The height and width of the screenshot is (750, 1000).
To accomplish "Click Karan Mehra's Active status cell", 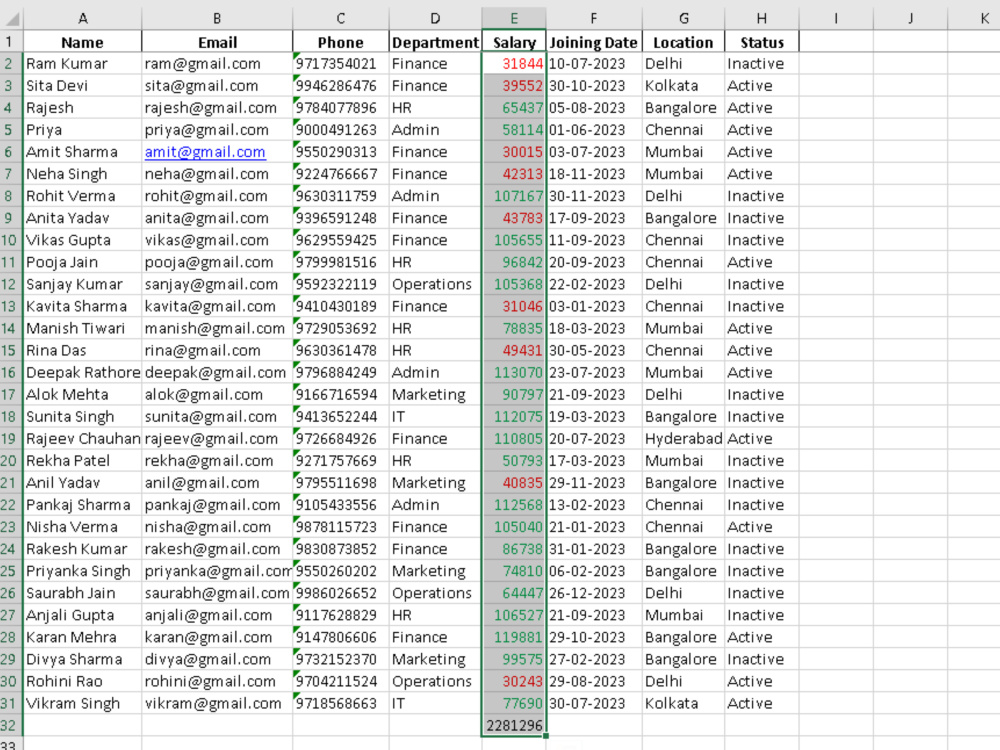I will pyautogui.click(x=761, y=637).
